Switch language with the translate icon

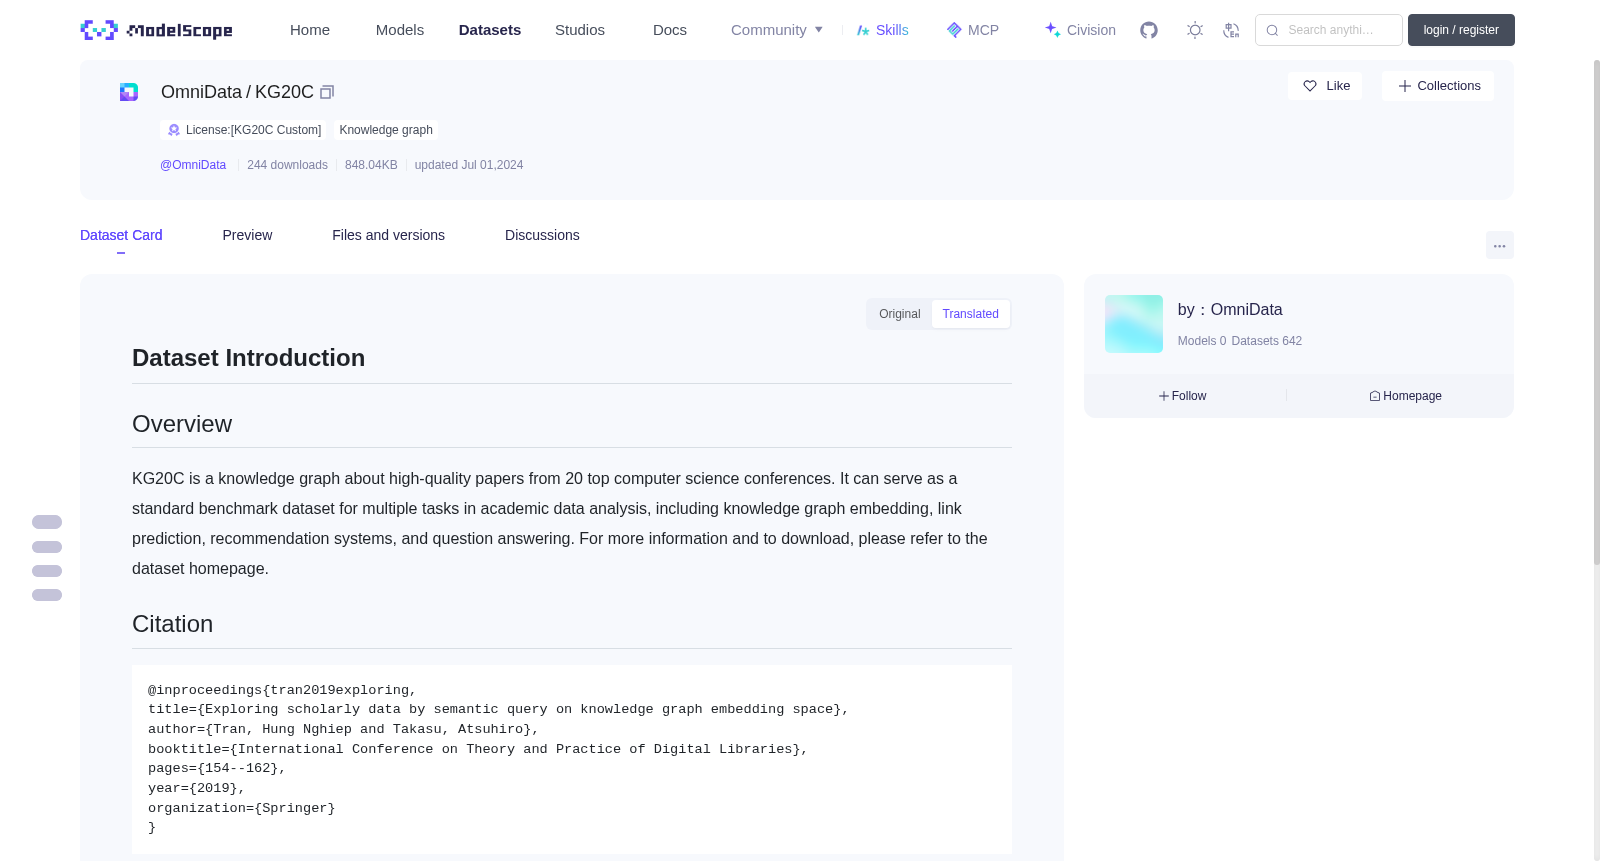1231,30
